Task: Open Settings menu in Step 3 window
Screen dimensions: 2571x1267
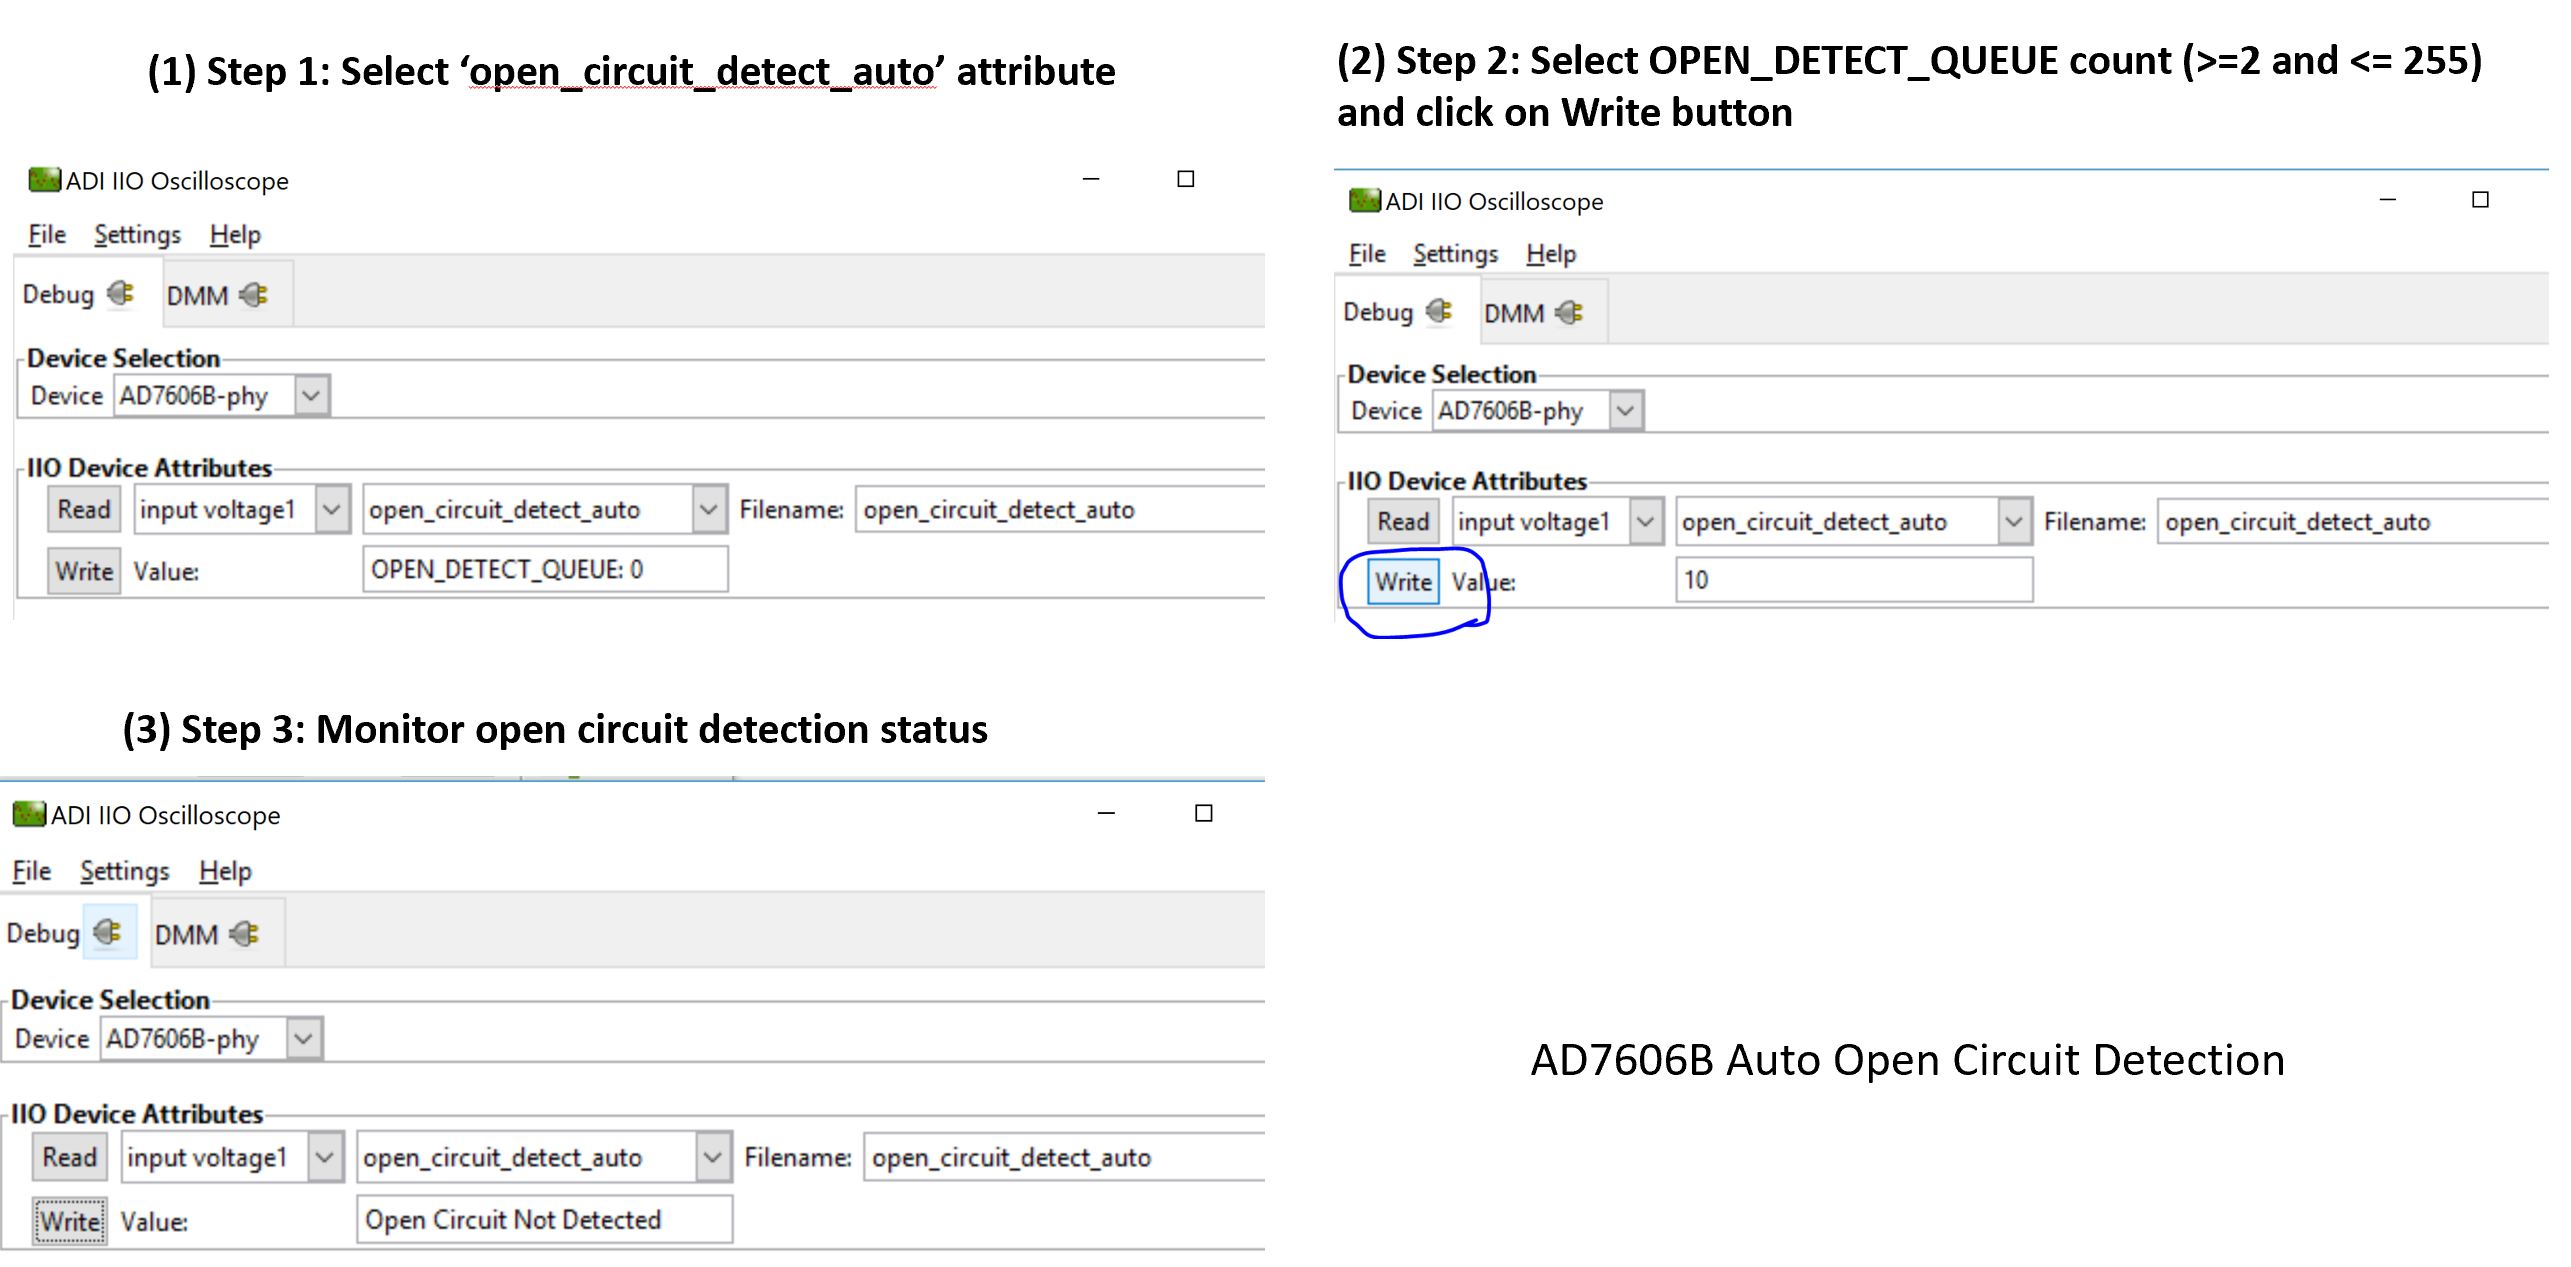Action: (x=125, y=871)
